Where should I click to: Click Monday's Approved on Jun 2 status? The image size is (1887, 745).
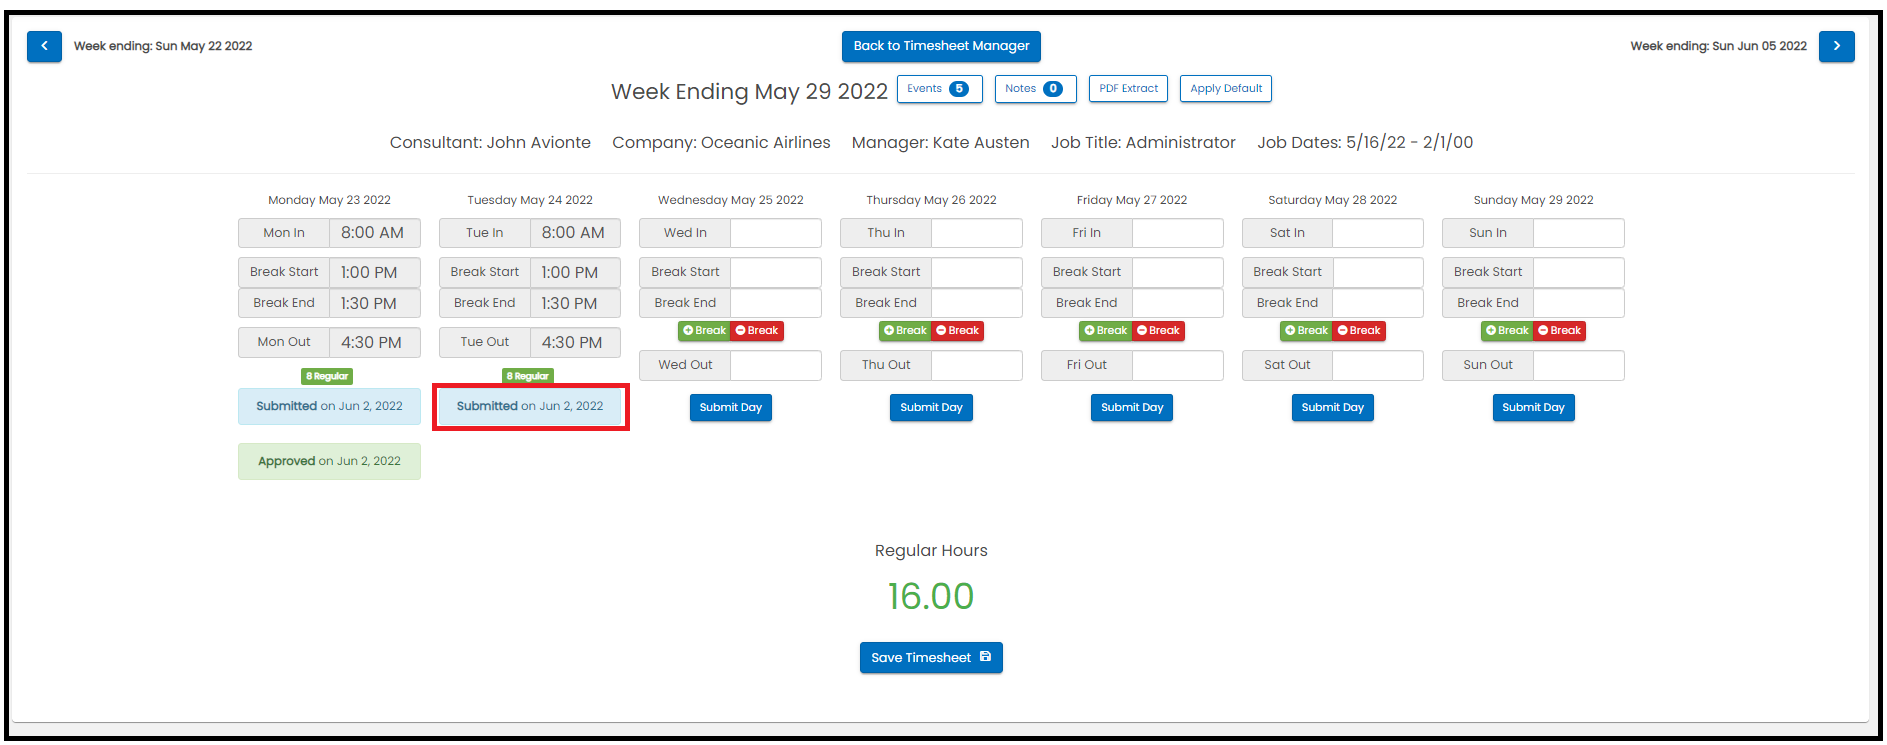(329, 461)
